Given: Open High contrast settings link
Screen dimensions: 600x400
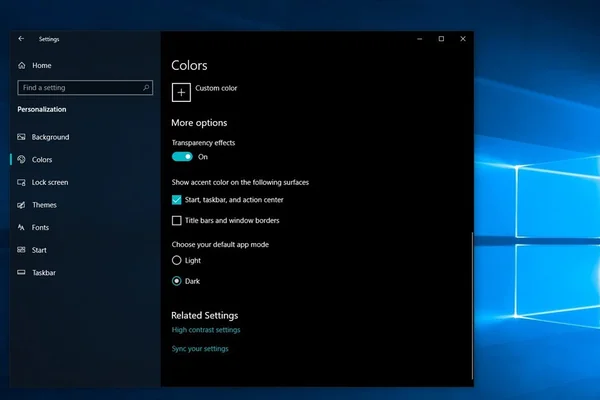Looking at the screenshot, I should [x=206, y=330].
